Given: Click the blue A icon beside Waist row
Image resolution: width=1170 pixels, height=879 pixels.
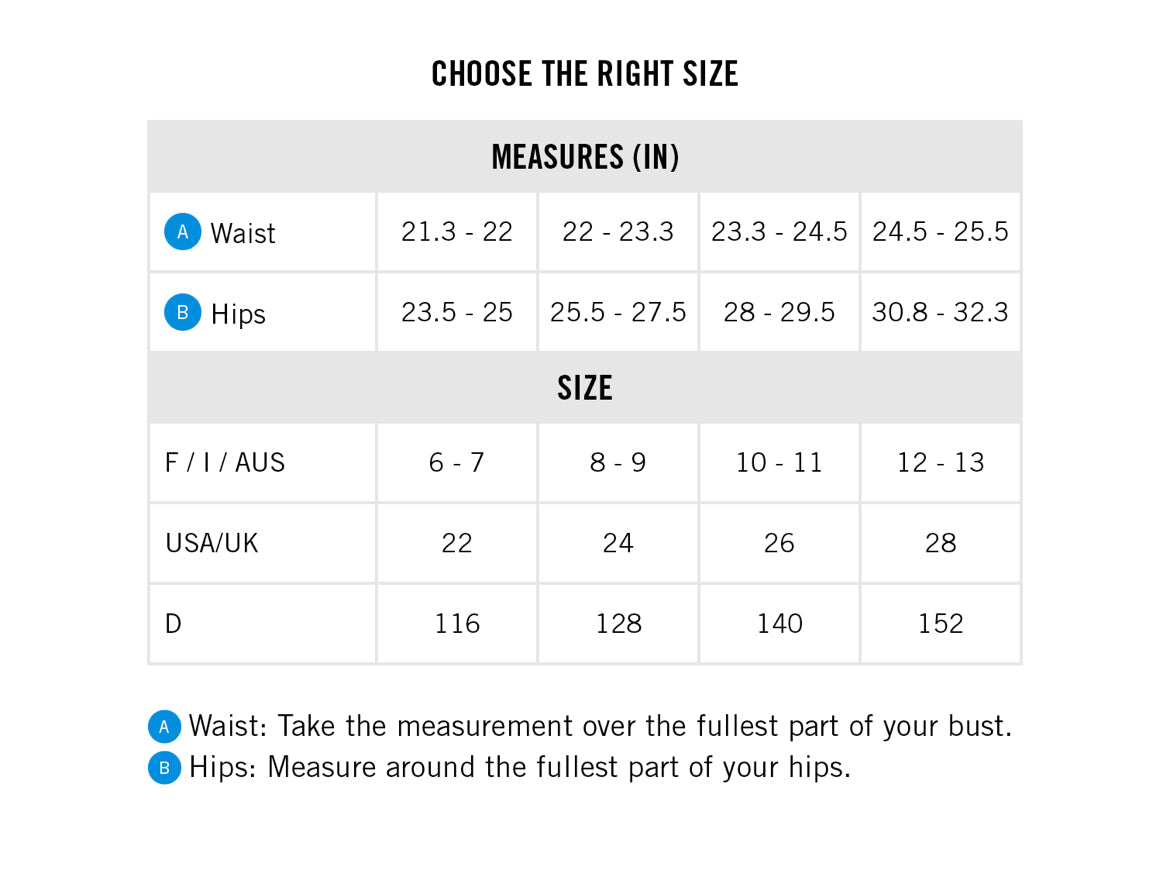Looking at the screenshot, I should tap(183, 232).
